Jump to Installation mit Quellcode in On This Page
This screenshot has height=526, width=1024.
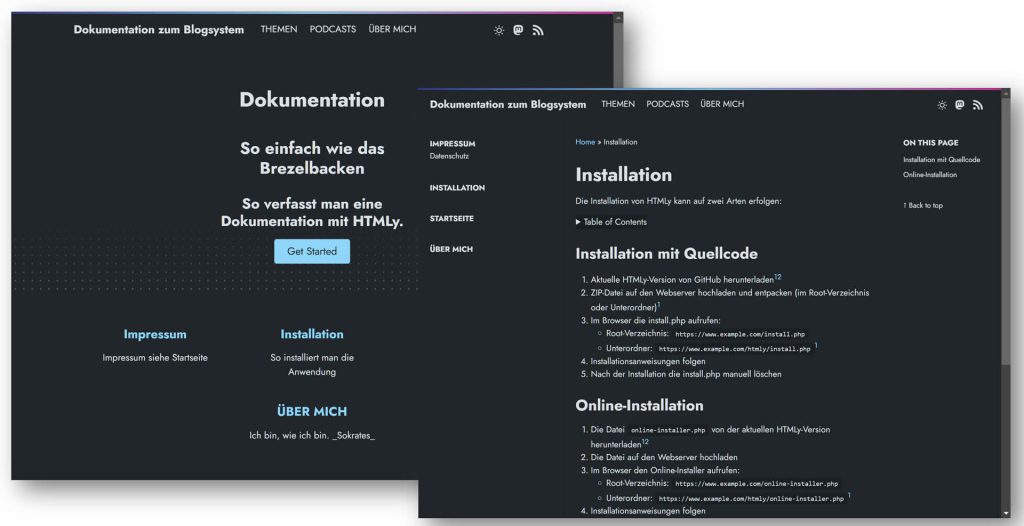click(x=942, y=159)
